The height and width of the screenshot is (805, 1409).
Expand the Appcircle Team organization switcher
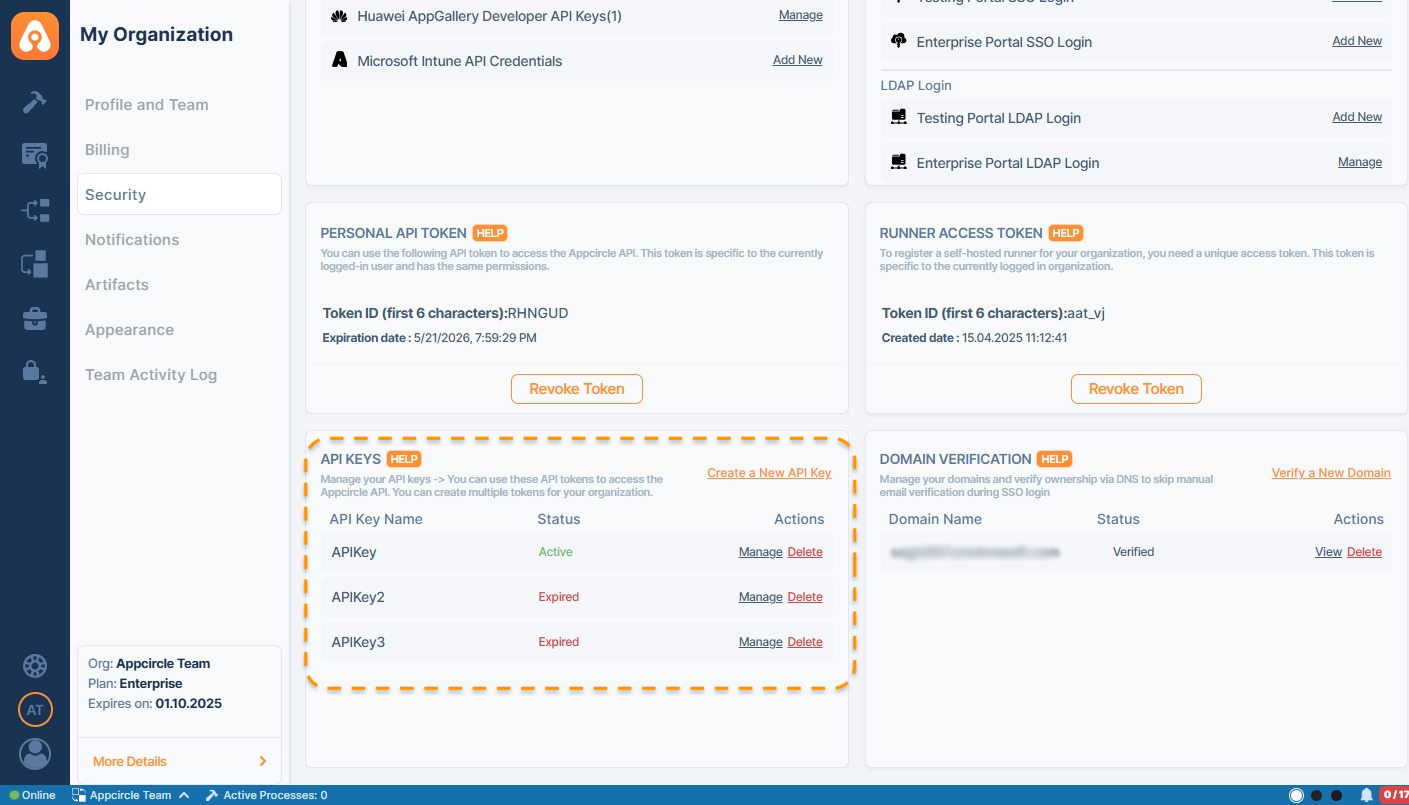tap(130, 795)
